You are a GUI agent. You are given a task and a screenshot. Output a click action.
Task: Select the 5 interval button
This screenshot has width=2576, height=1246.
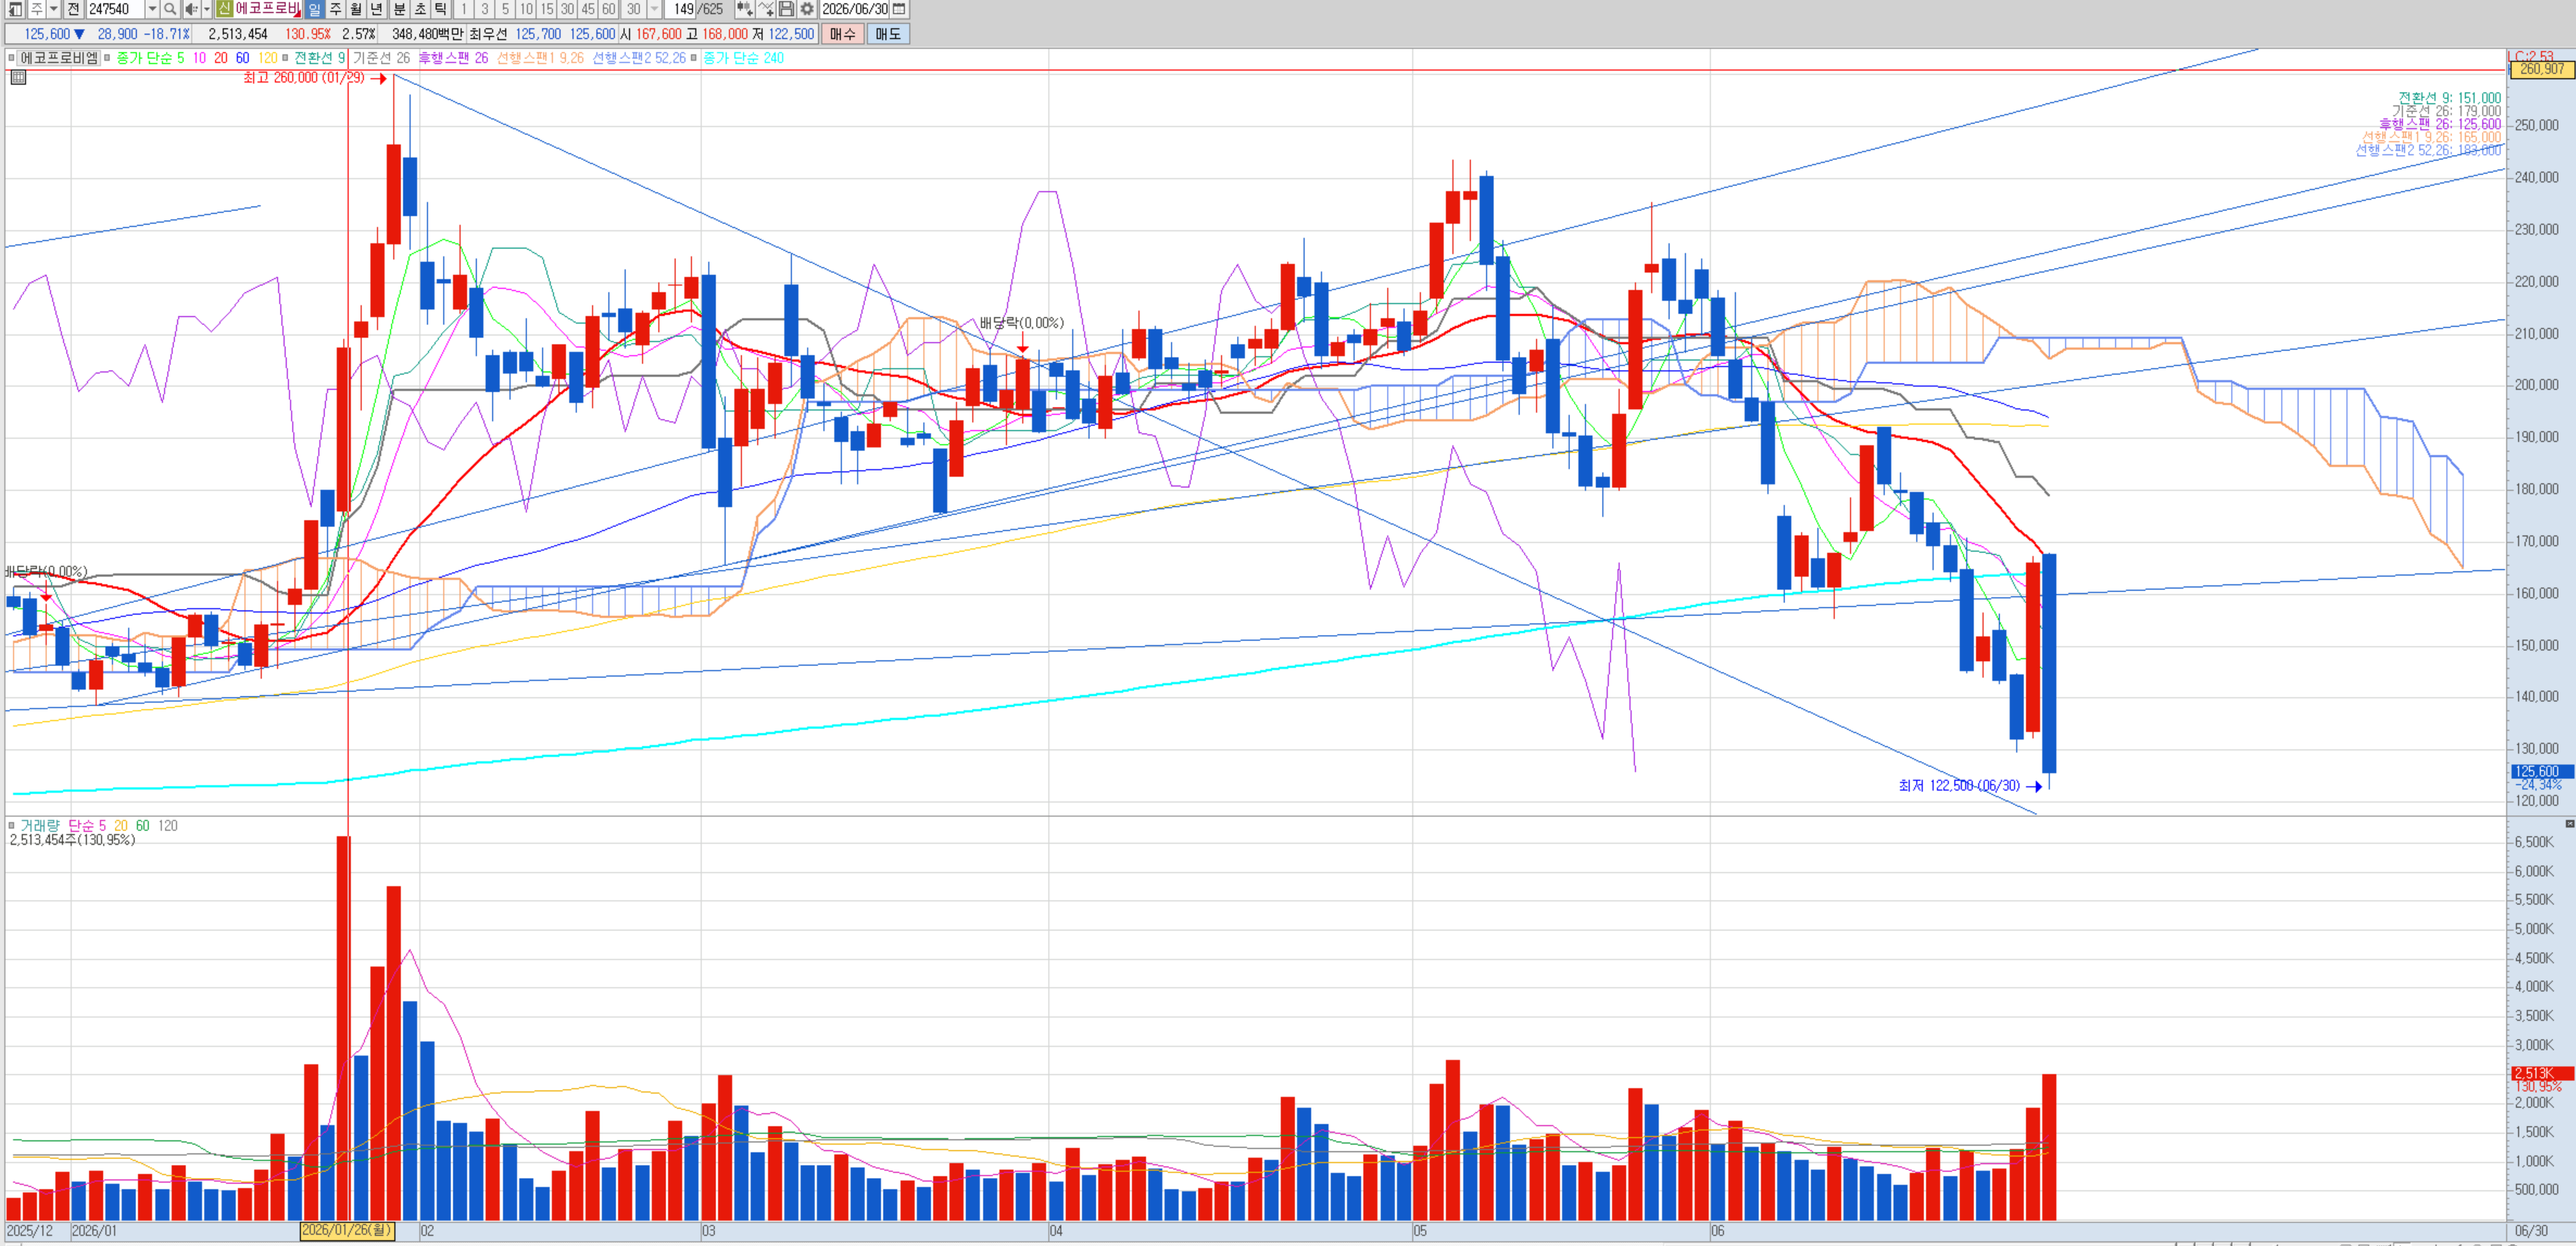pyautogui.click(x=505, y=9)
